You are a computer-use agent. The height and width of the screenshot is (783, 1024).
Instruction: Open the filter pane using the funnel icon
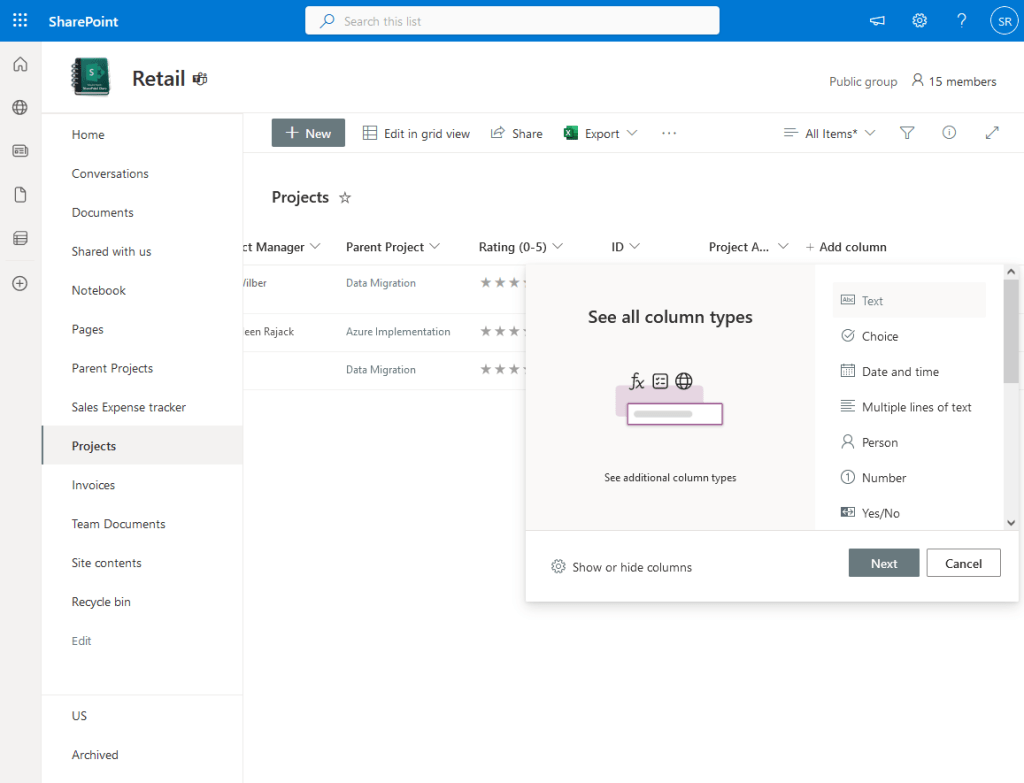pos(906,132)
